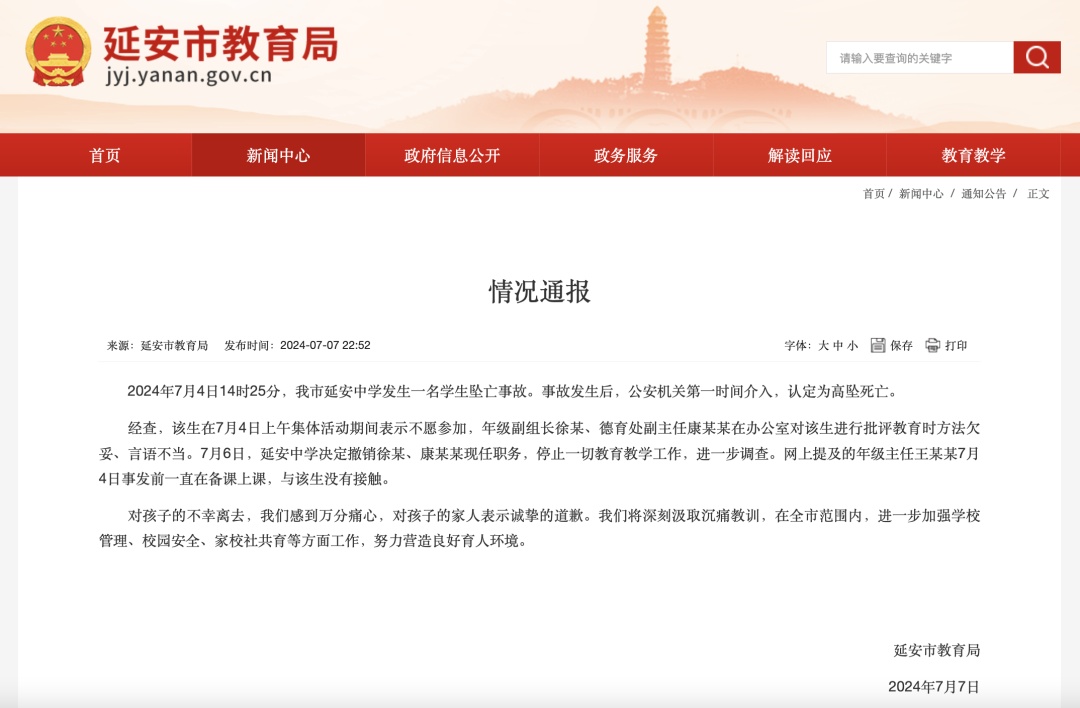Click the 新闻中心 breadcrumb link
Image resolution: width=1080 pixels, height=708 pixels.
click(922, 196)
